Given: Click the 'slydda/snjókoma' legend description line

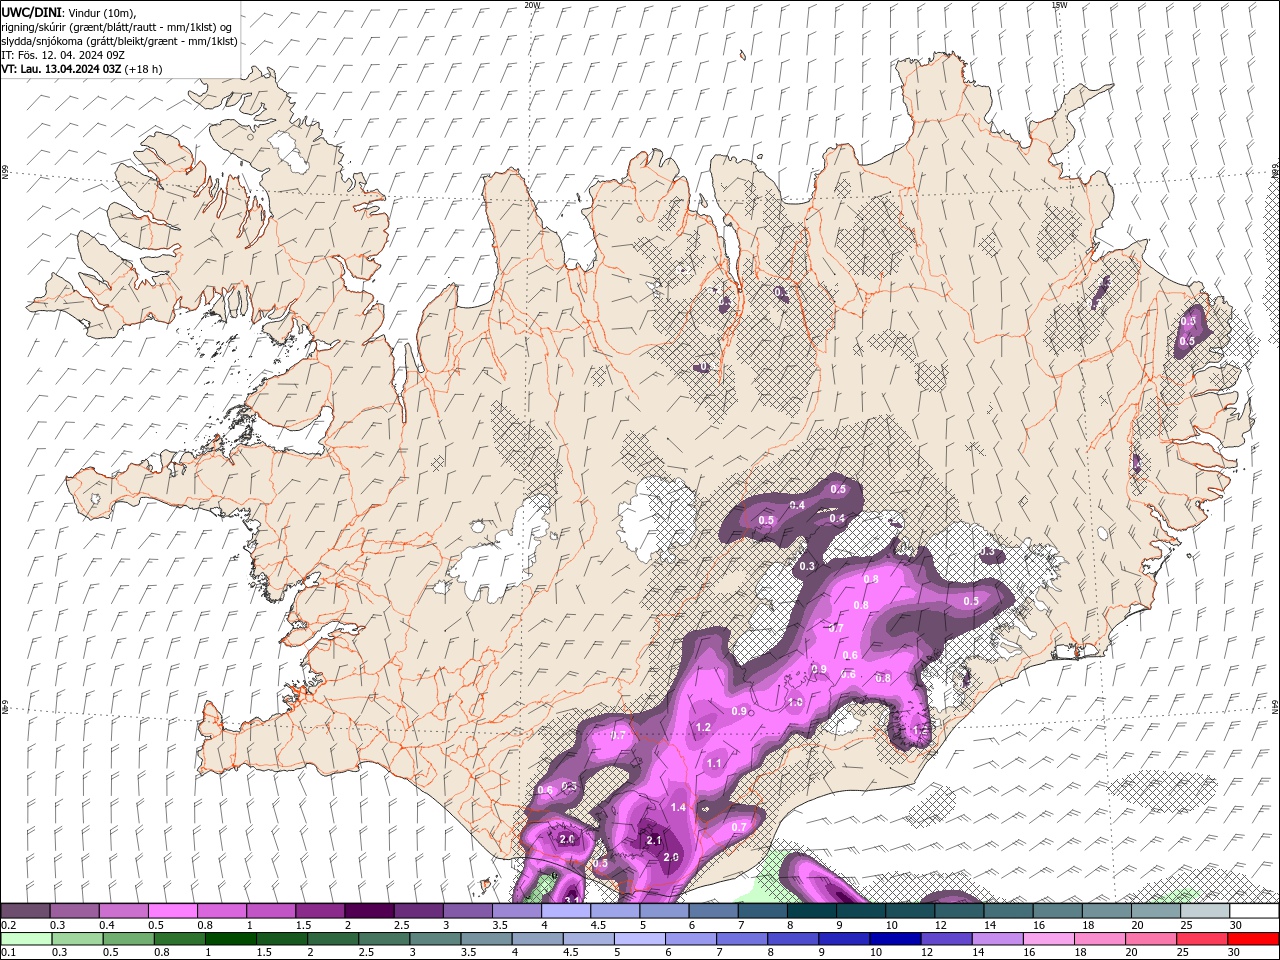Looking at the screenshot, I should click(119, 41).
